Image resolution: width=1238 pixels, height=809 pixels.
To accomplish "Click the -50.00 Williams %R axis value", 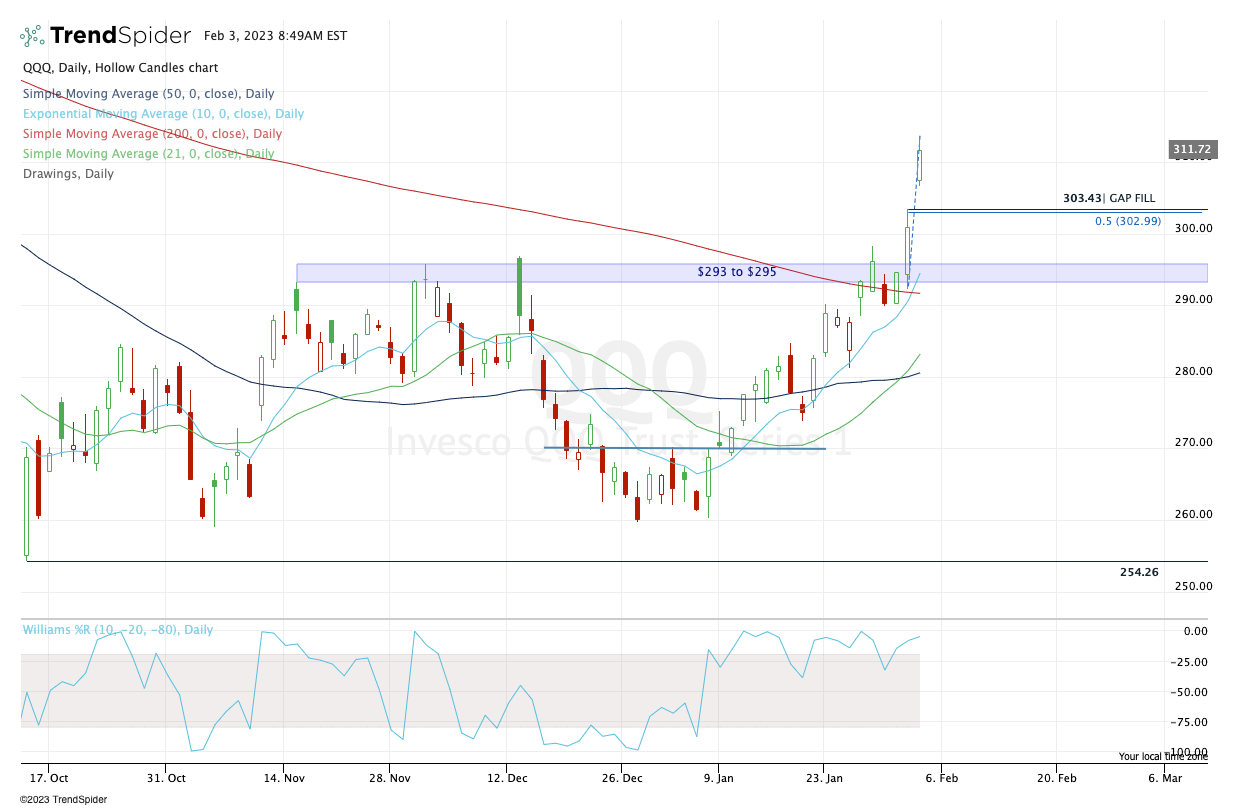I will click(1190, 692).
